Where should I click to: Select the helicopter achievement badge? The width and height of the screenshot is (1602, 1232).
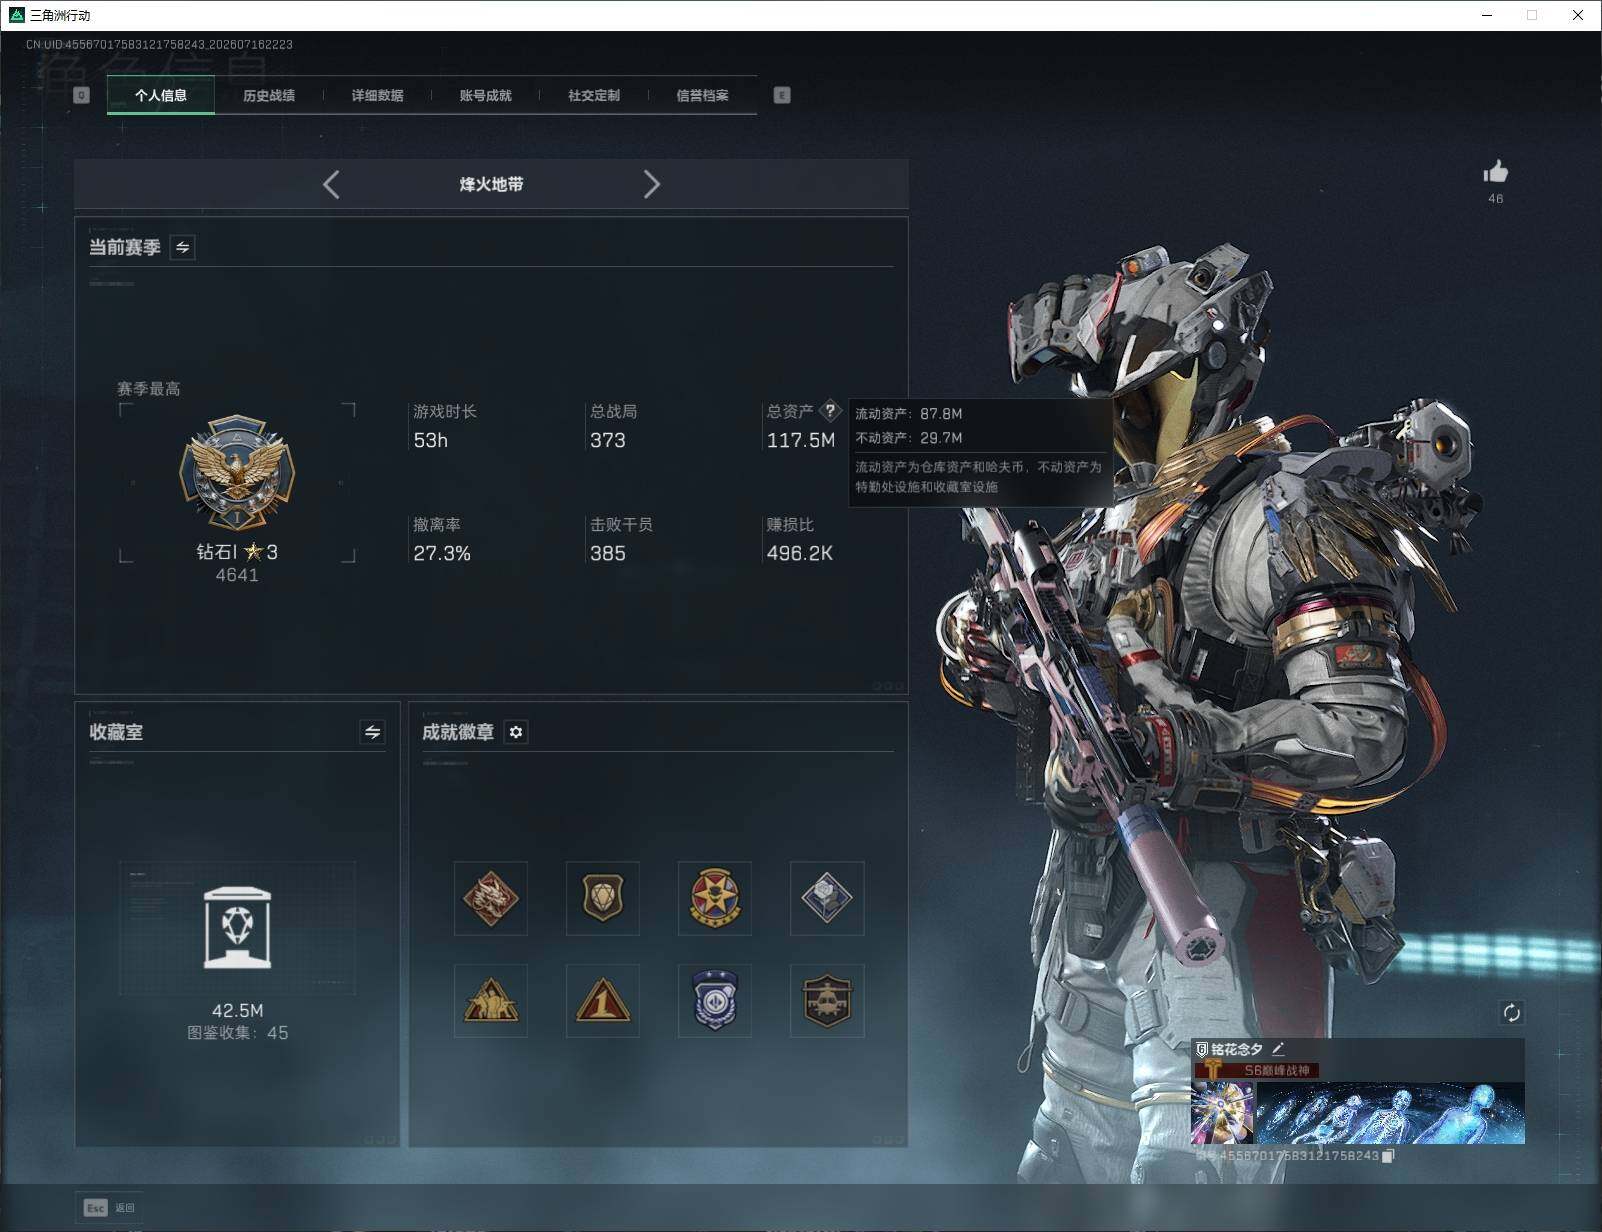[x=827, y=1001]
